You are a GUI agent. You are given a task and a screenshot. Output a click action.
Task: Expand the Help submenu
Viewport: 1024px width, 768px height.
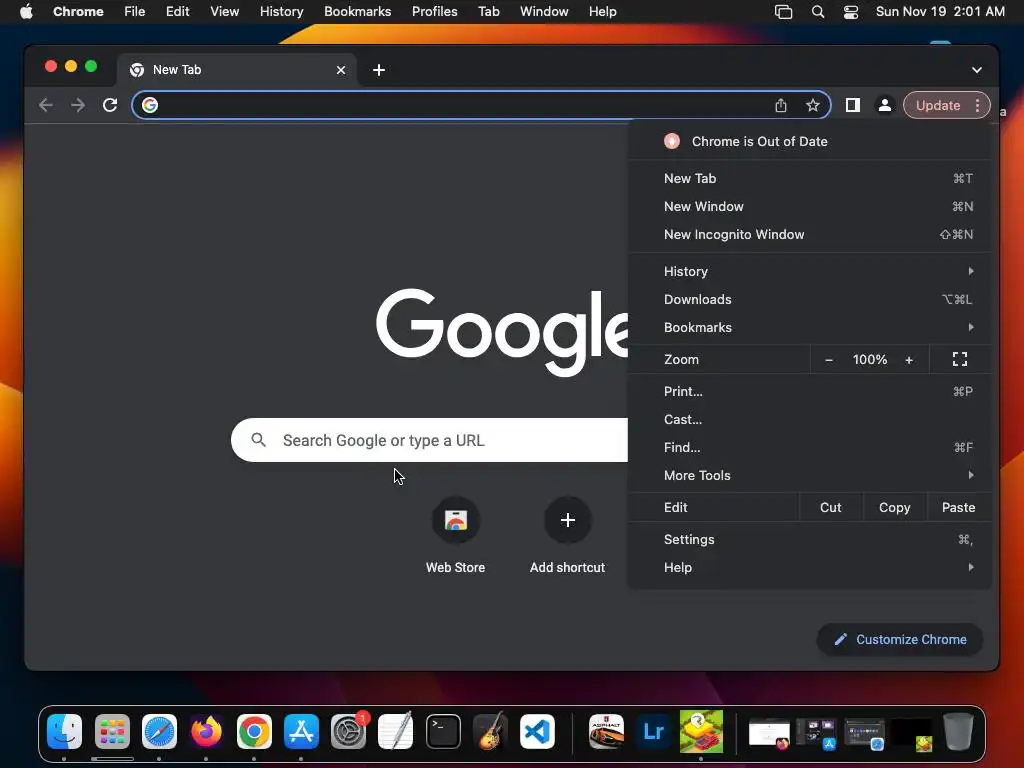tap(810, 568)
